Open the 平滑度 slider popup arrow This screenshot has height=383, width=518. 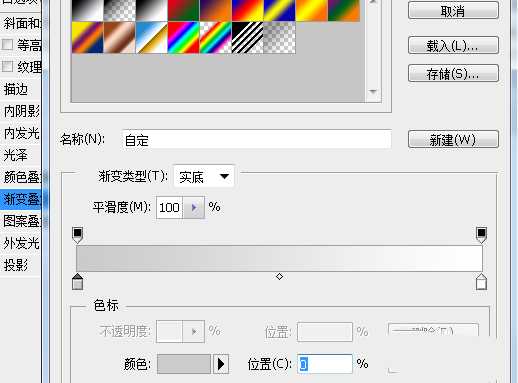click(x=194, y=208)
